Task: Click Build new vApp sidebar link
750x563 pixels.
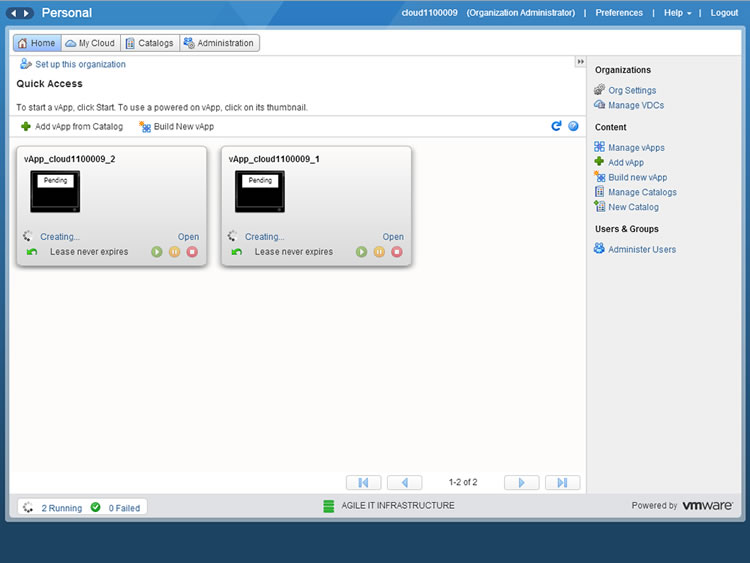Action: tap(638, 177)
